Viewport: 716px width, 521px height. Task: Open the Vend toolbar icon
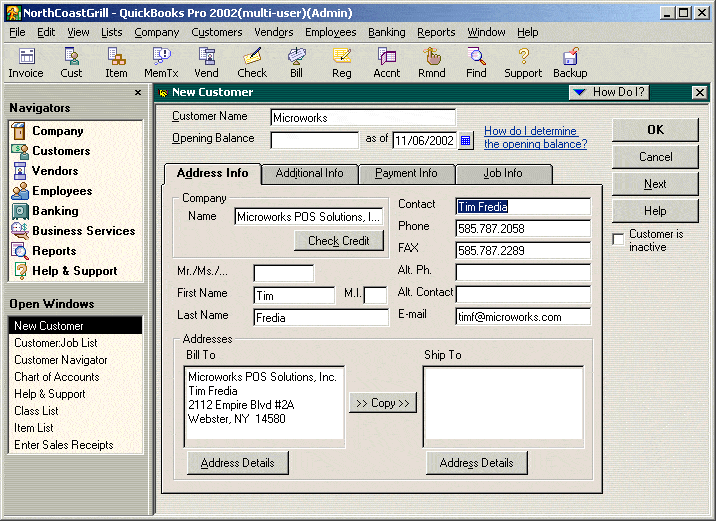206,63
